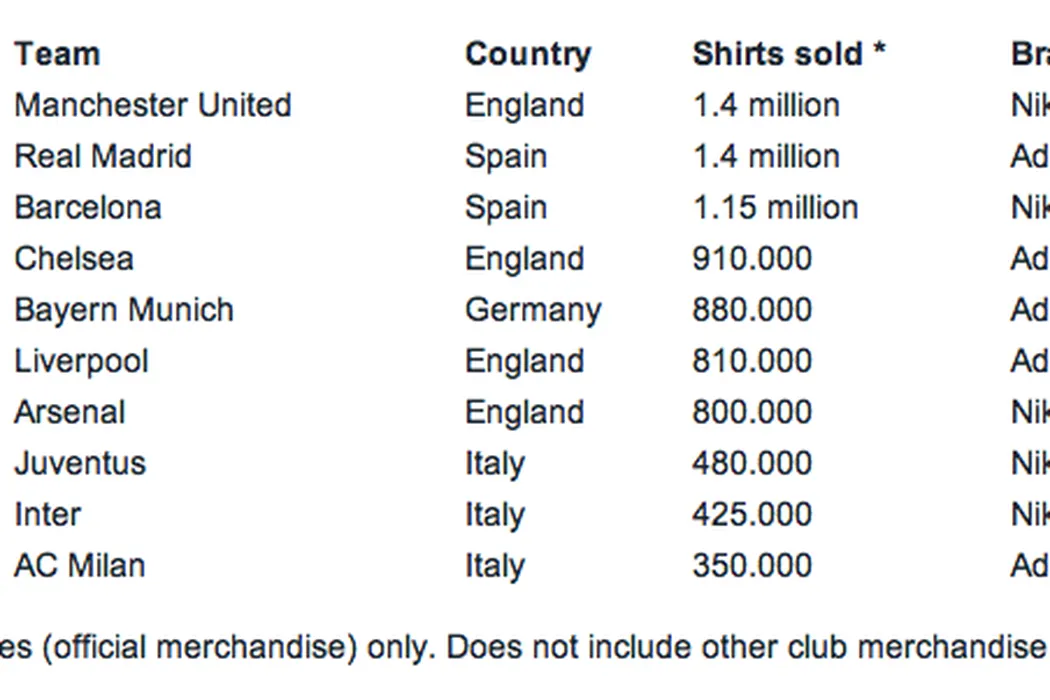The image size is (1050, 700).
Task: Click the 880.000 shirts sold figure
Action: click(x=752, y=310)
